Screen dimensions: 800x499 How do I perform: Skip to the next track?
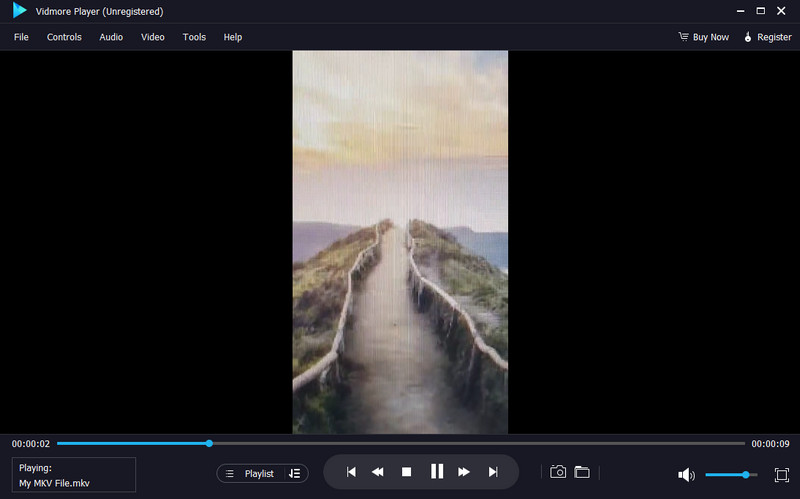point(493,472)
